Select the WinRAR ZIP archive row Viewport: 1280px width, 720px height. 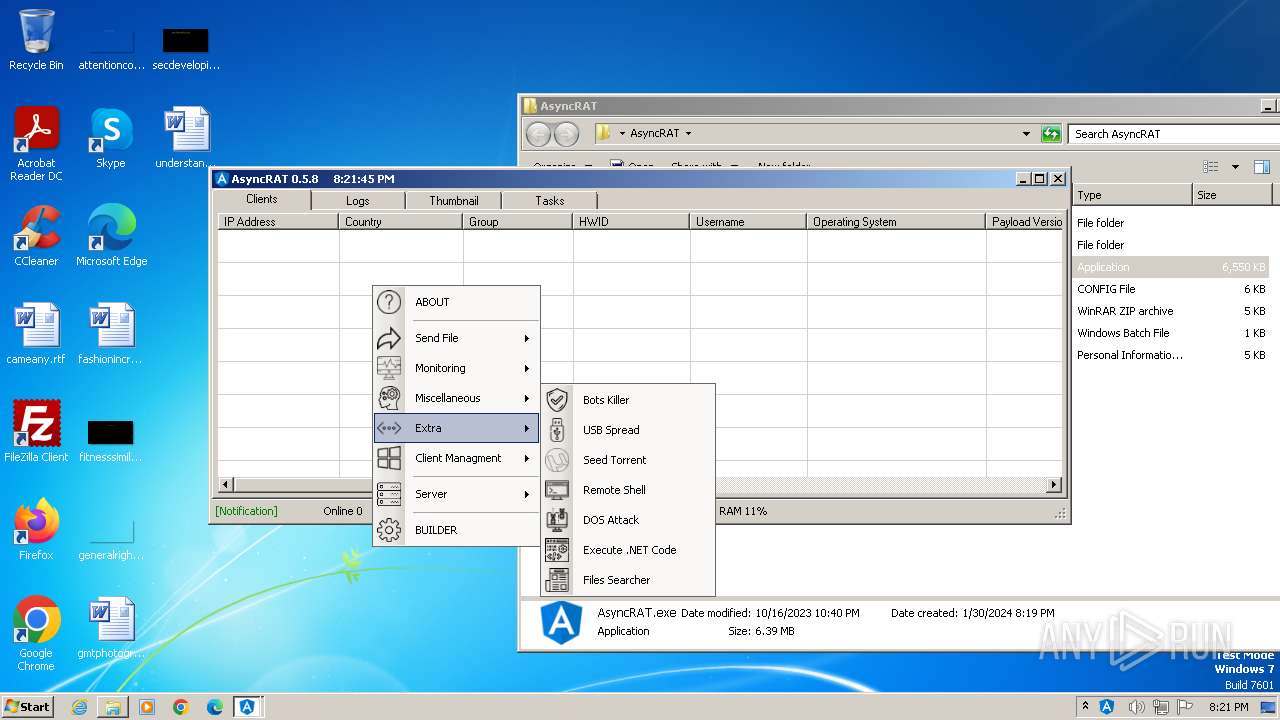[1171, 311]
